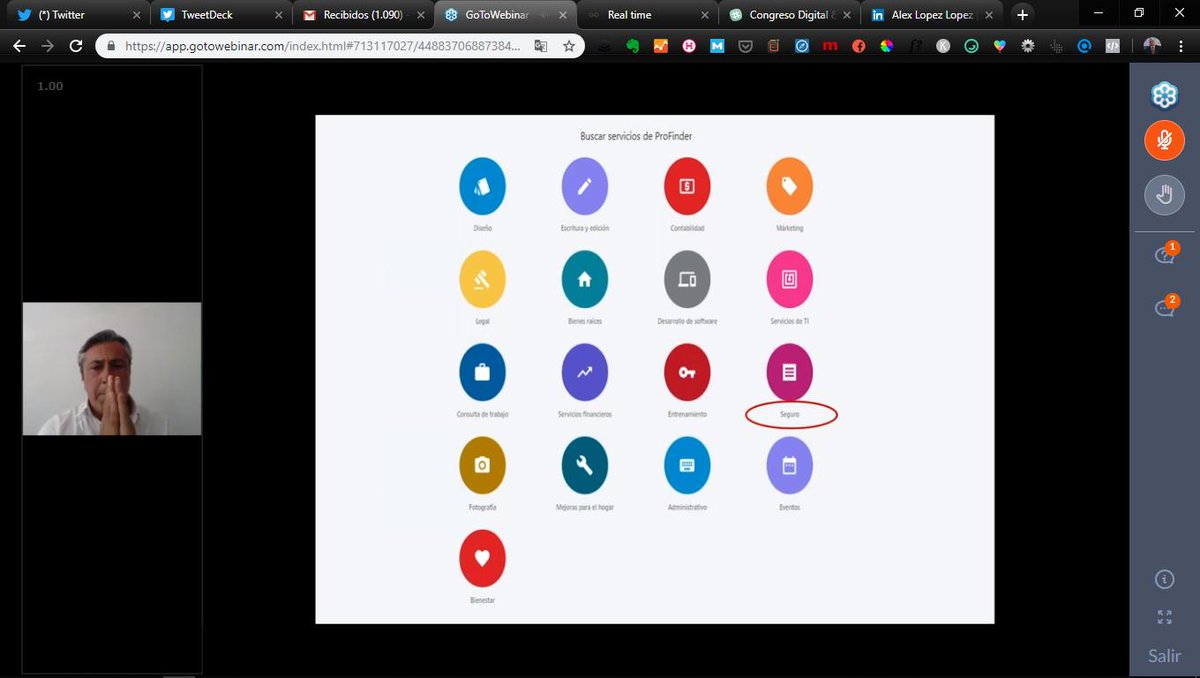Toggle full screen view icon
This screenshot has width=1200, height=678.
(1164, 617)
